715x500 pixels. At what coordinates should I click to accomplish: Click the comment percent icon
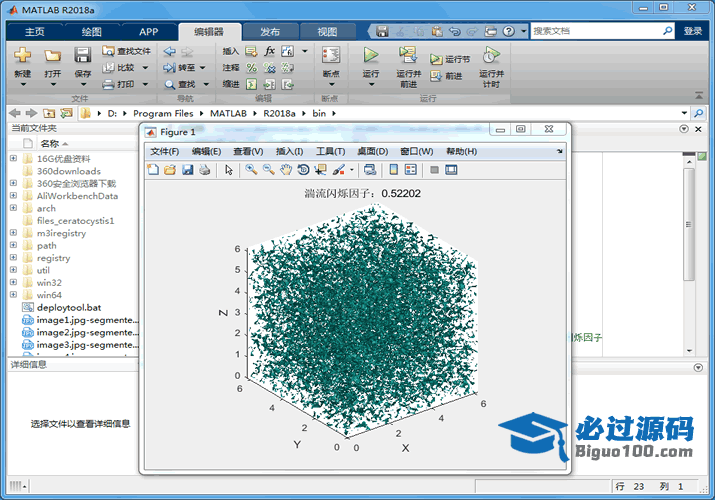[251, 68]
